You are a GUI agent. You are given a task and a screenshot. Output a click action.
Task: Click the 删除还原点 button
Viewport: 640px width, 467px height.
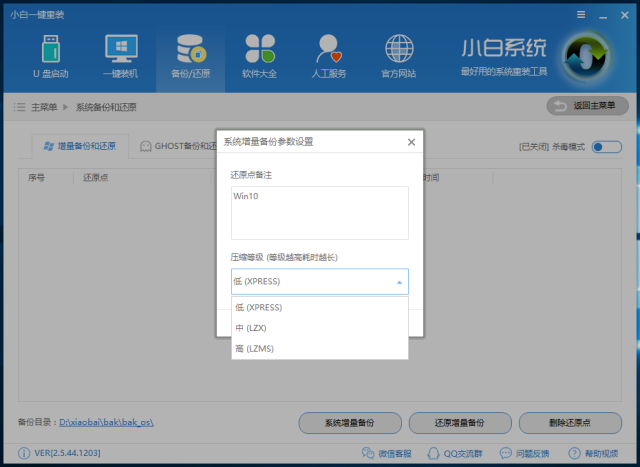(570, 423)
